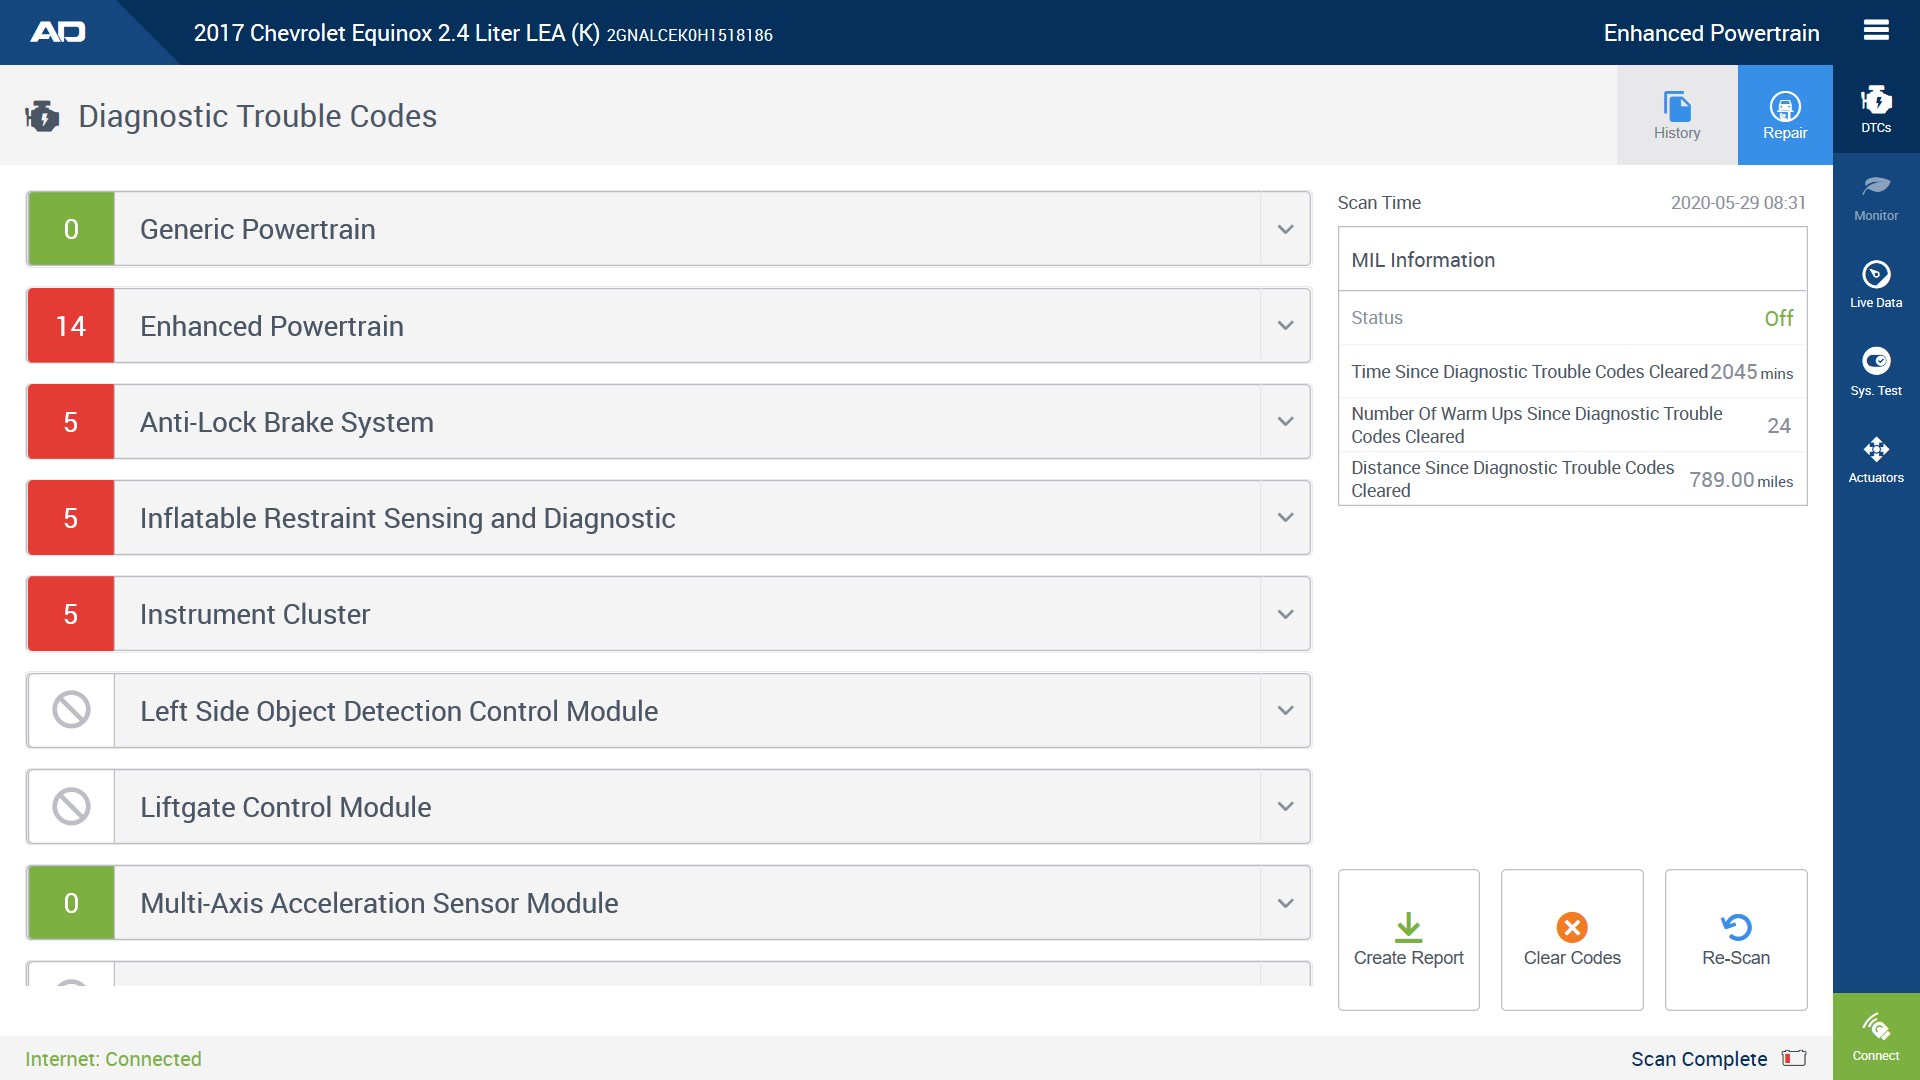Check the battery status indicator near Scan Complete
1920x1080 pixels.
pyautogui.click(x=1795, y=1058)
